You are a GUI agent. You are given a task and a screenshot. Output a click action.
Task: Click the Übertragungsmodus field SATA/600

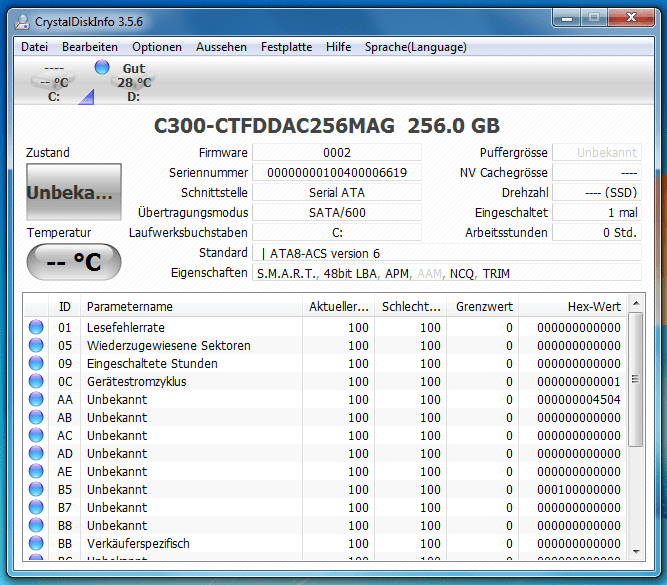[337, 212]
